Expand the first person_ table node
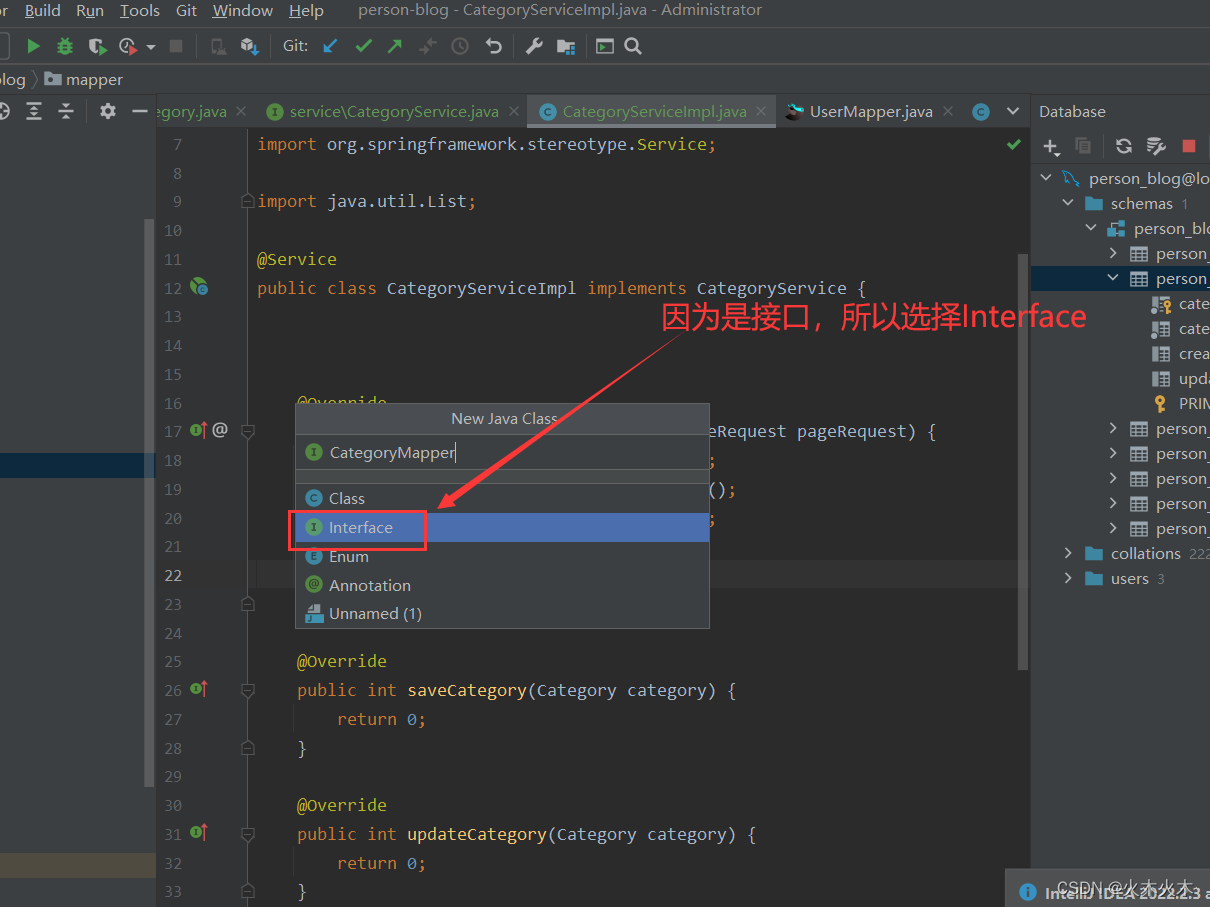1210x907 pixels. (1113, 253)
